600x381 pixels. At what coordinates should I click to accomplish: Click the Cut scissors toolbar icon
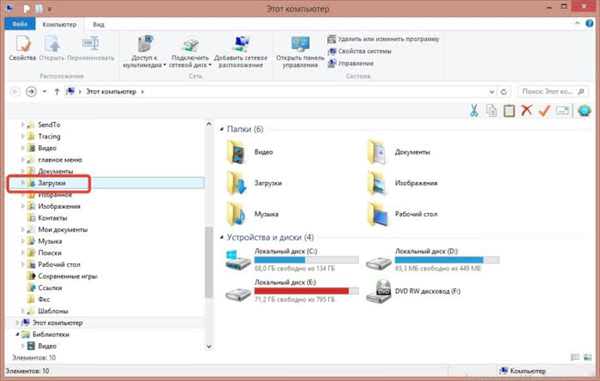(474, 111)
